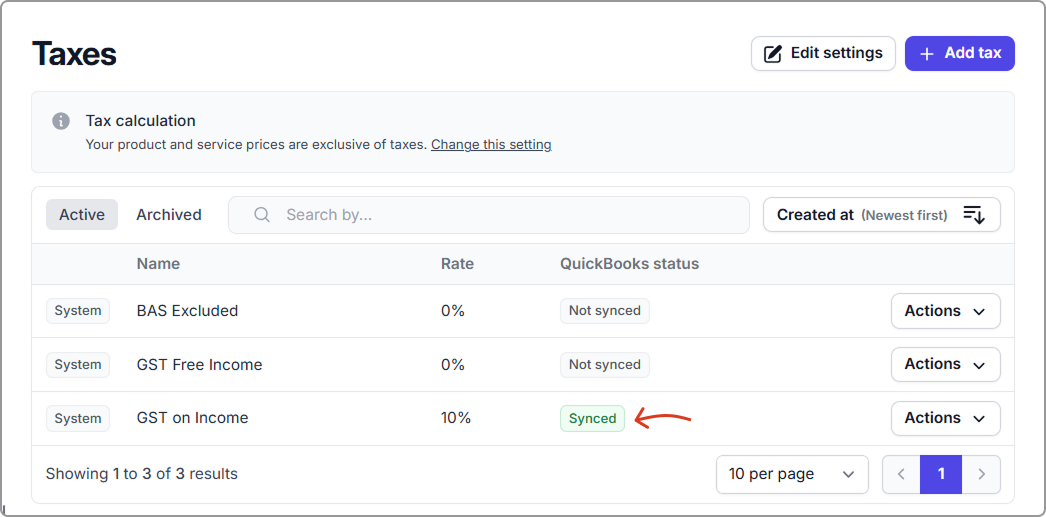Open the 10 per page selector

[x=791, y=474]
